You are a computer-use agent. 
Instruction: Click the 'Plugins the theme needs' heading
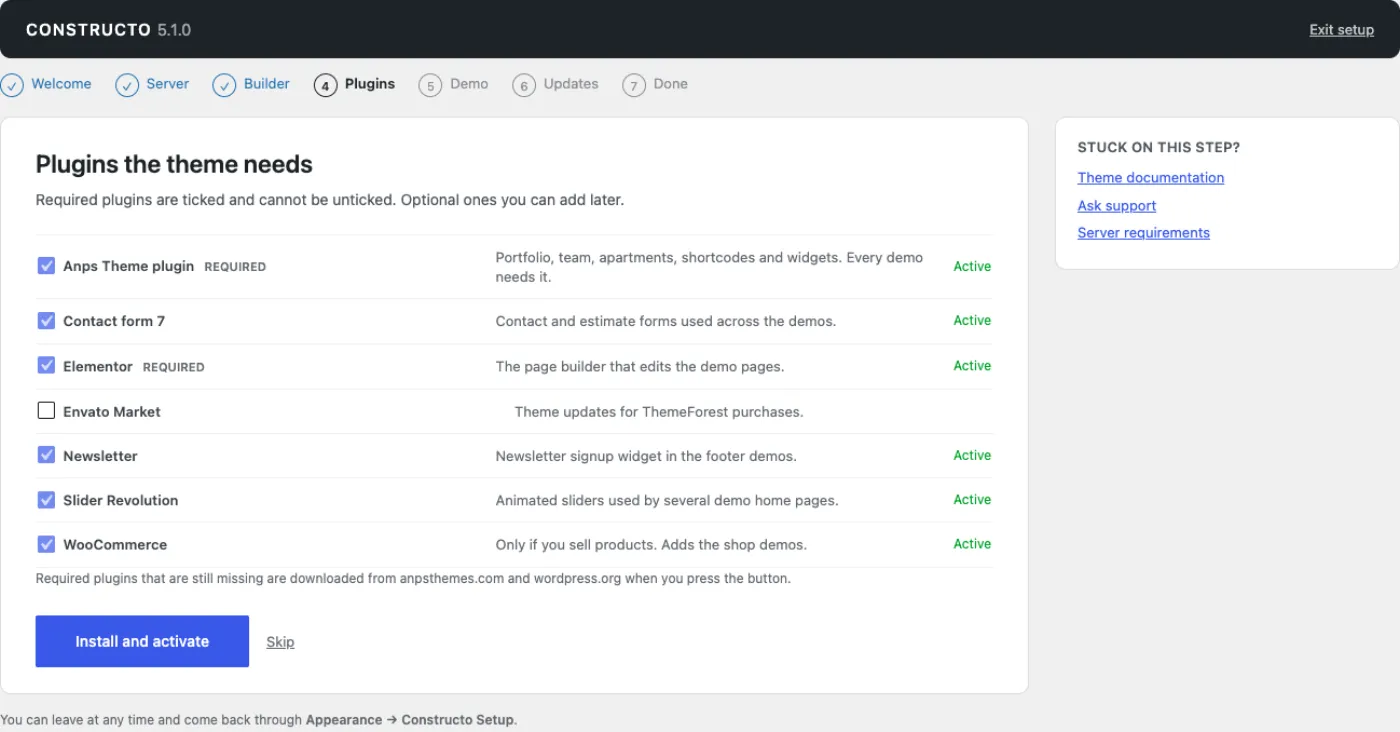pos(174,164)
